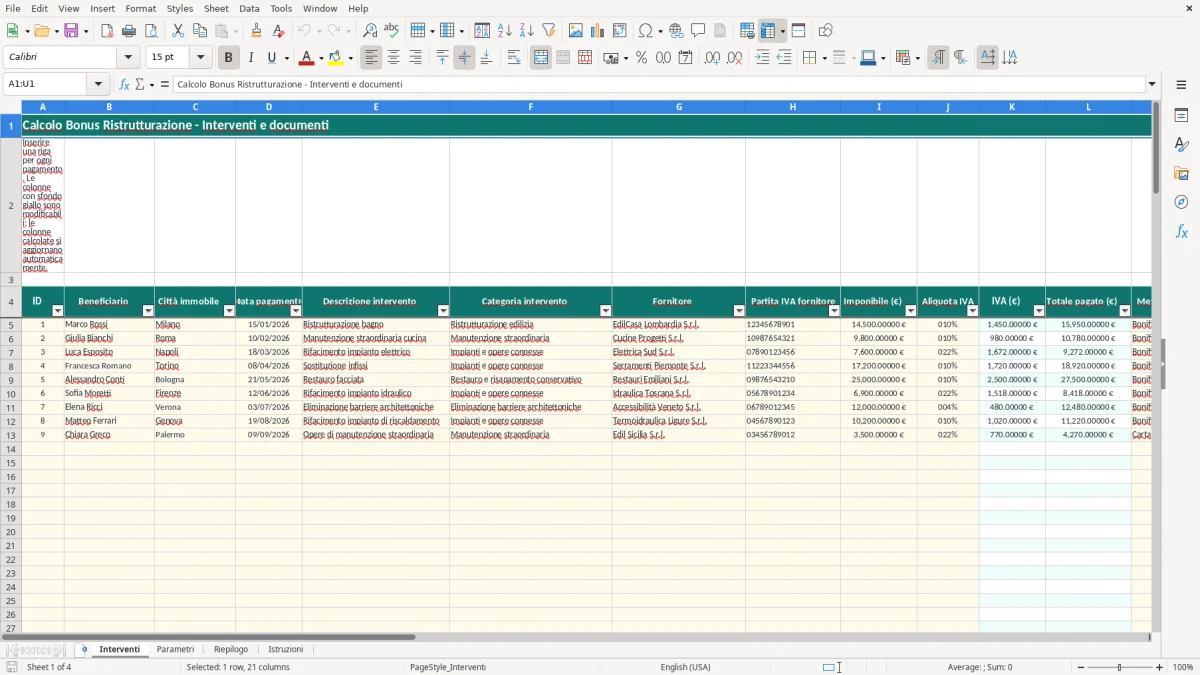
Task: Toggle Bold formatting
Action: tap(229, 58)
